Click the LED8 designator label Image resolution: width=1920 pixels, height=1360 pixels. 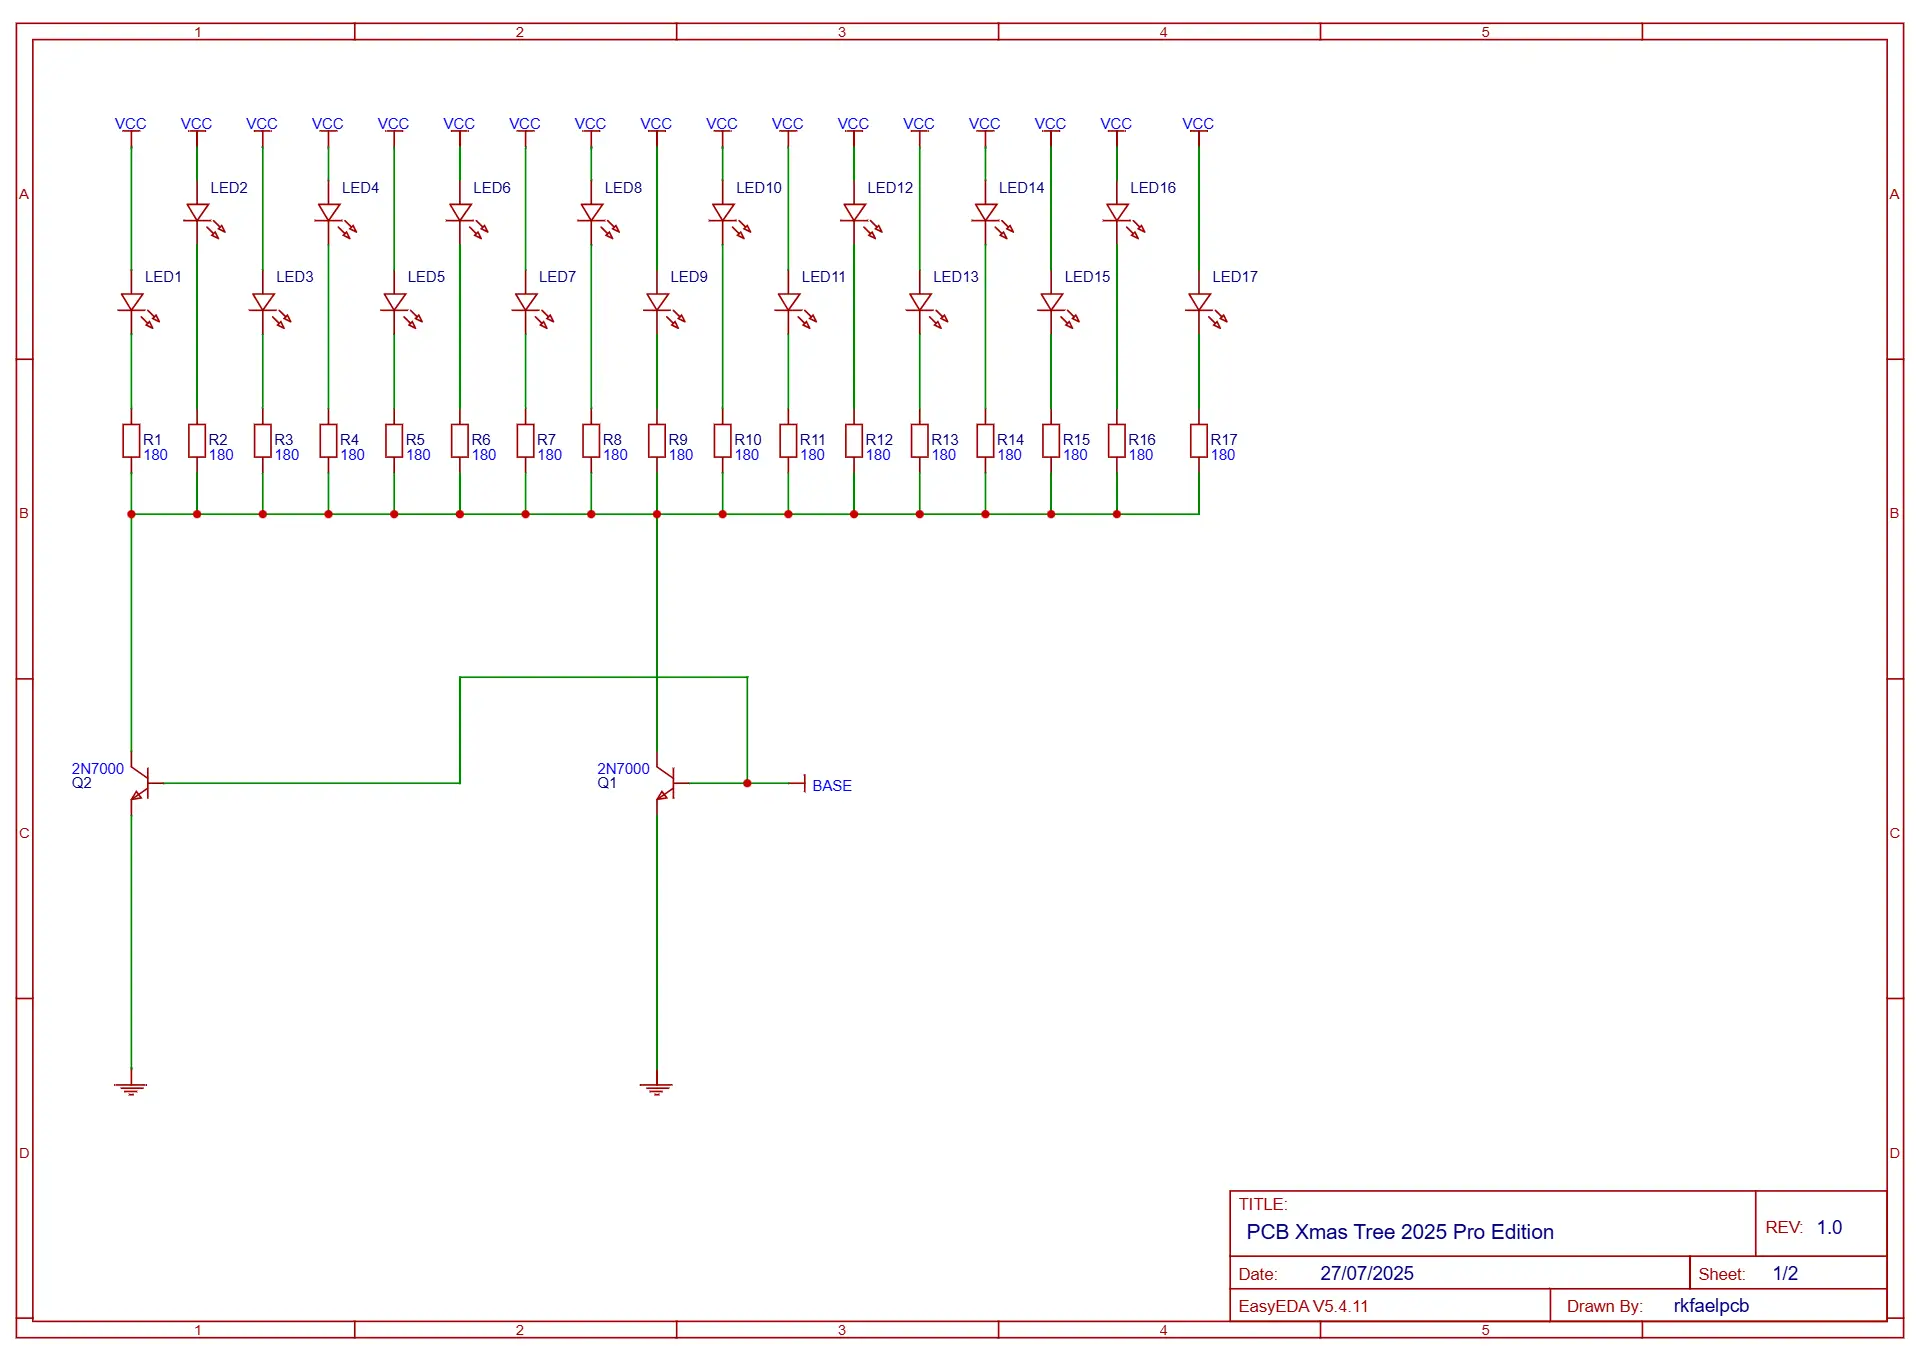623,188
